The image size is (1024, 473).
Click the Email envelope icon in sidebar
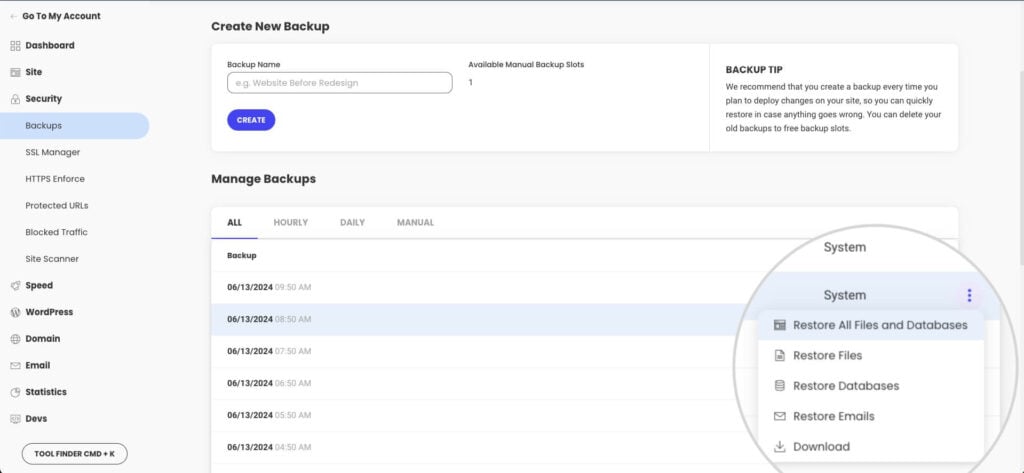point(16,366)
